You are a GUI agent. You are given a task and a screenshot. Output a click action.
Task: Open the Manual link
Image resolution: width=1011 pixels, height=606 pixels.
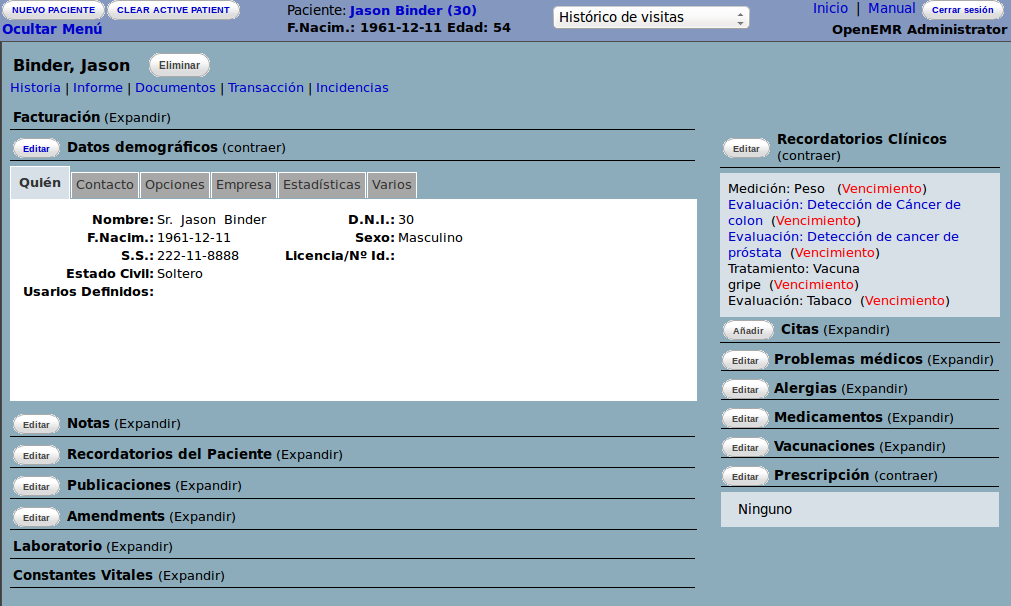pyautogui.click(x=891, y=8)
